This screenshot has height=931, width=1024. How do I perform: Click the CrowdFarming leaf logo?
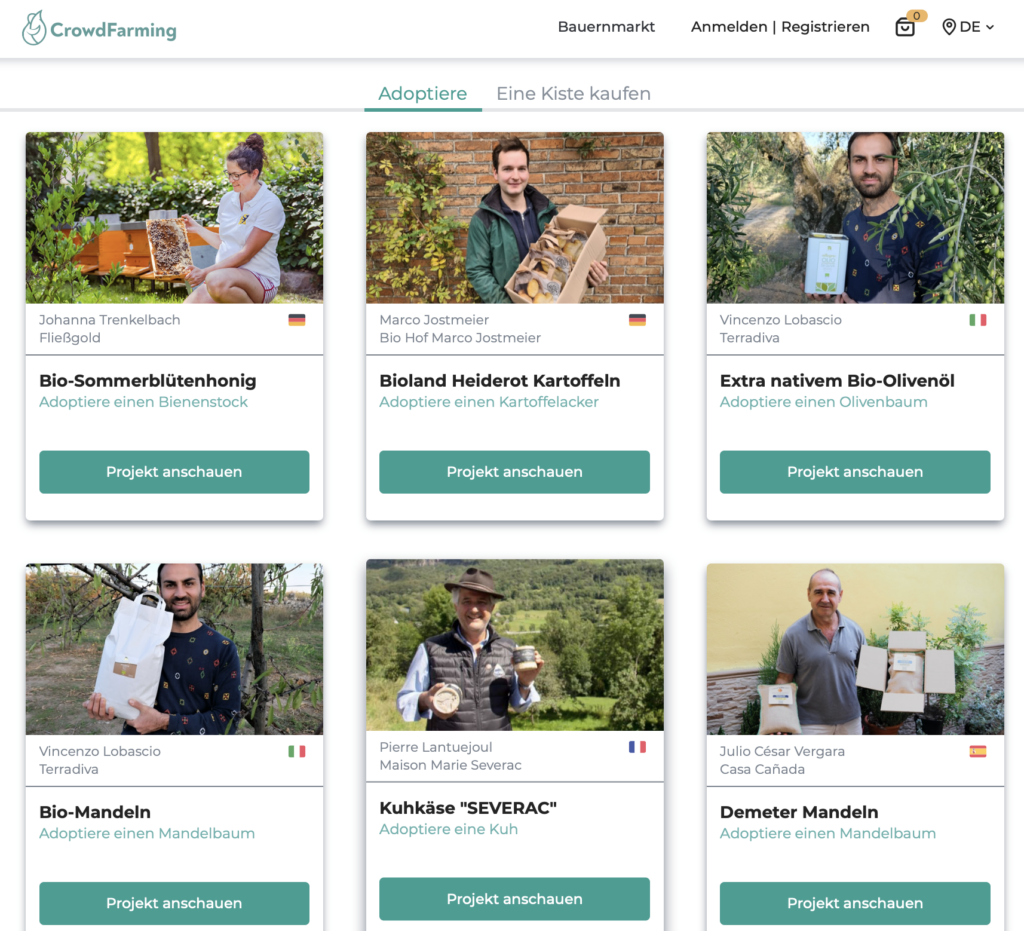(33, 28)
